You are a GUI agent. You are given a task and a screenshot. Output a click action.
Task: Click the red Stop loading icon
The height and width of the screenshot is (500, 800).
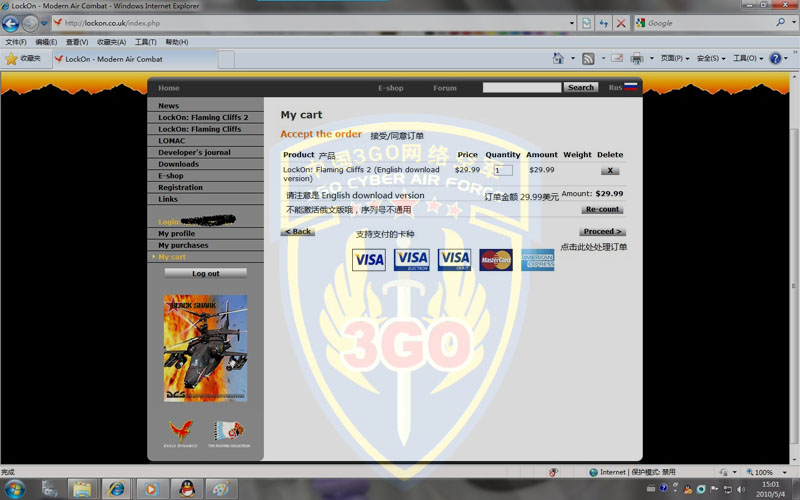[621, 23]
